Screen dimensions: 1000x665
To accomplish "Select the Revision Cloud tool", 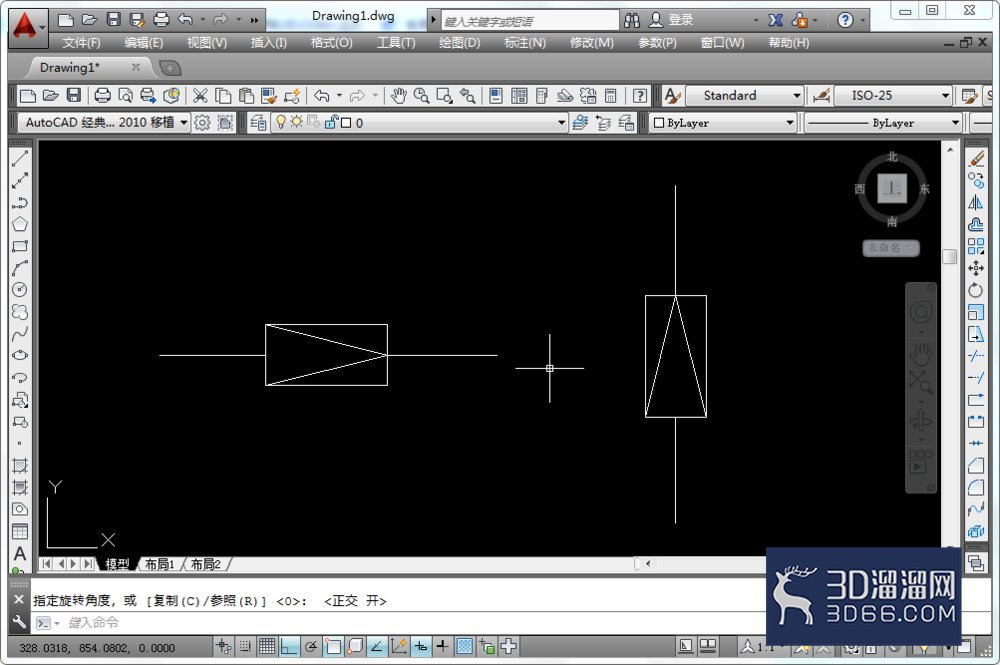I will click(x=20, y=312).
